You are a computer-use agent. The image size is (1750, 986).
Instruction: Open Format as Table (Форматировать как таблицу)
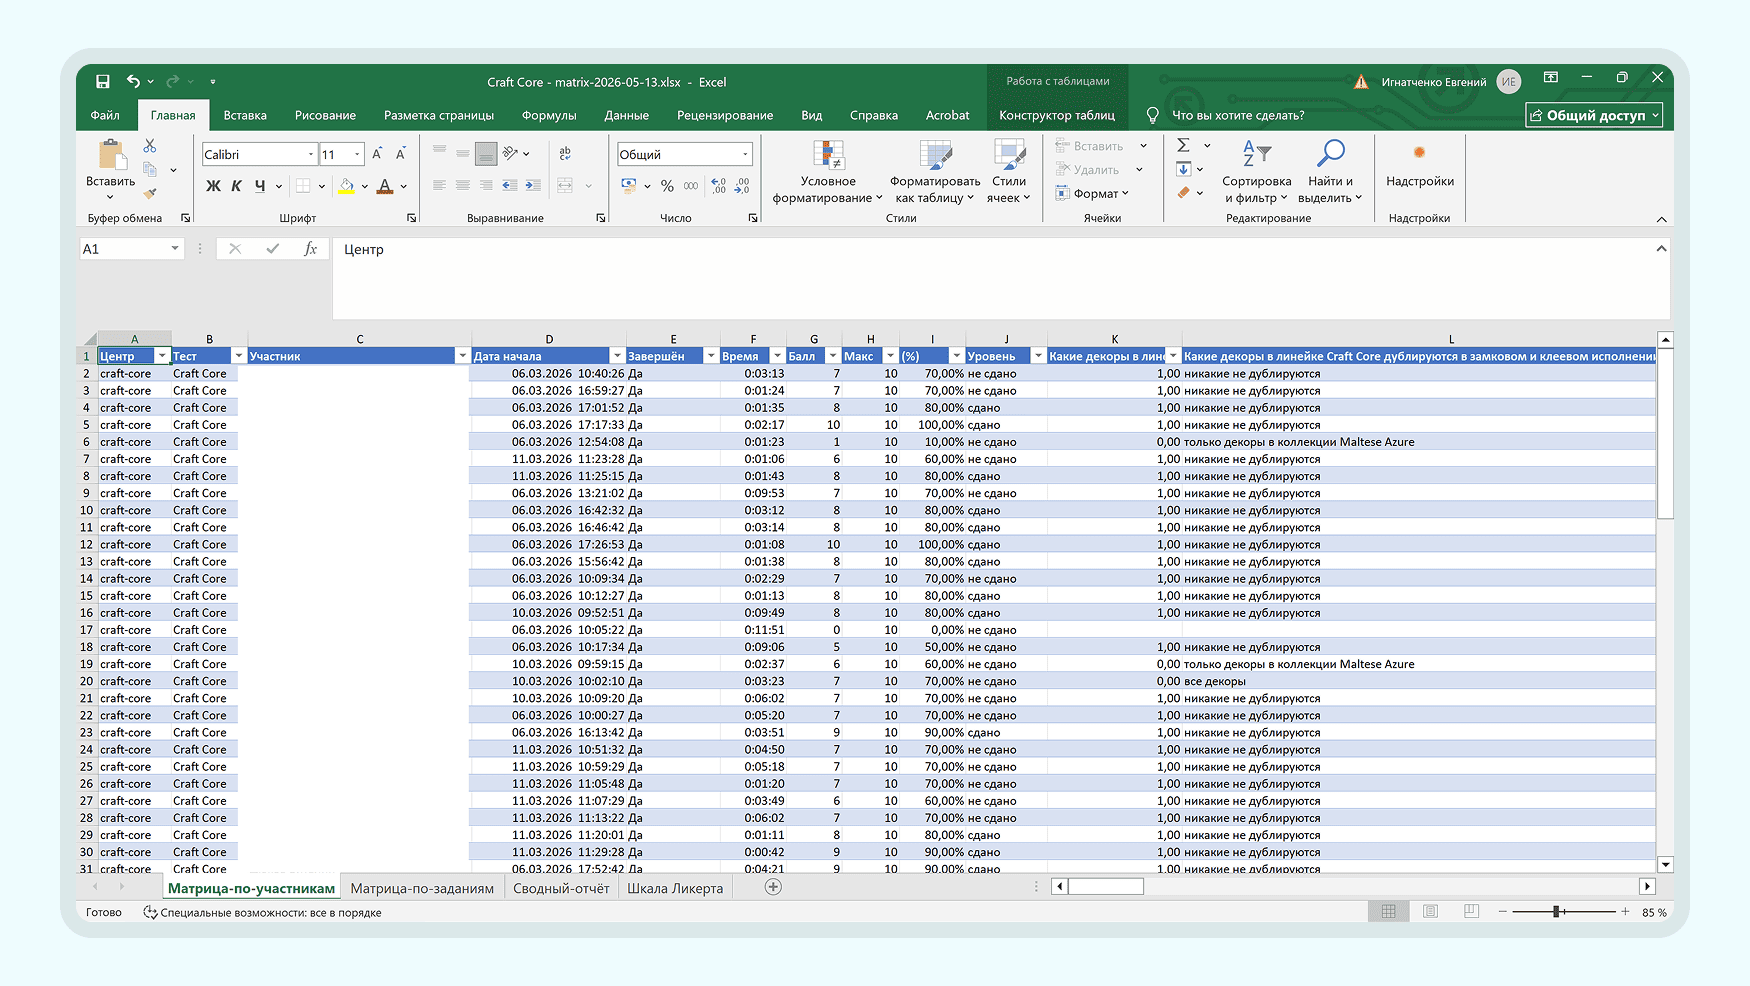tap(935, 171)
